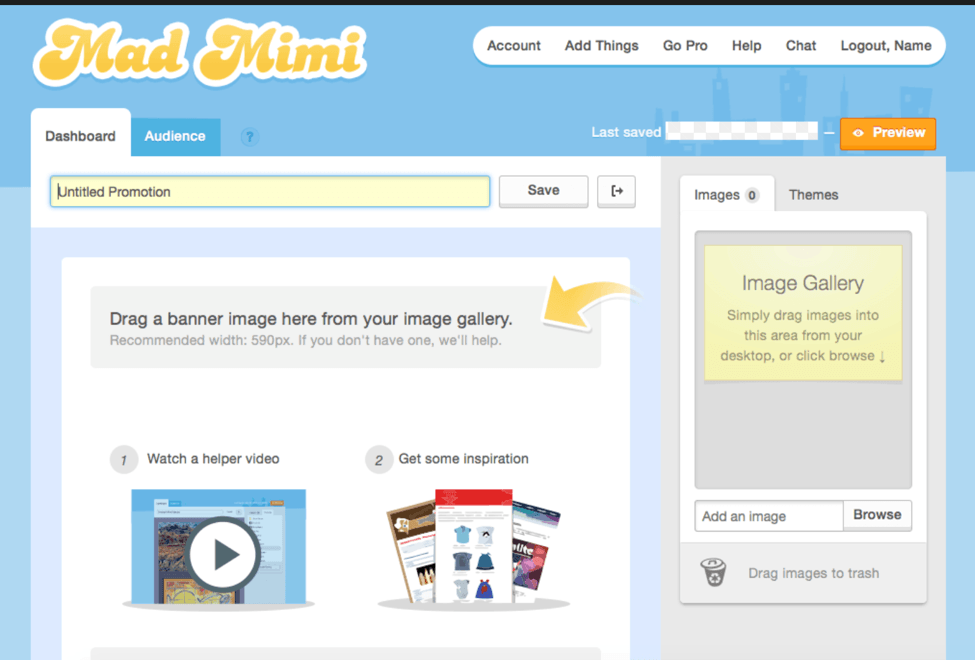975x660 pixels.
Task: Play the helper video
Action: tap(225, 553)
